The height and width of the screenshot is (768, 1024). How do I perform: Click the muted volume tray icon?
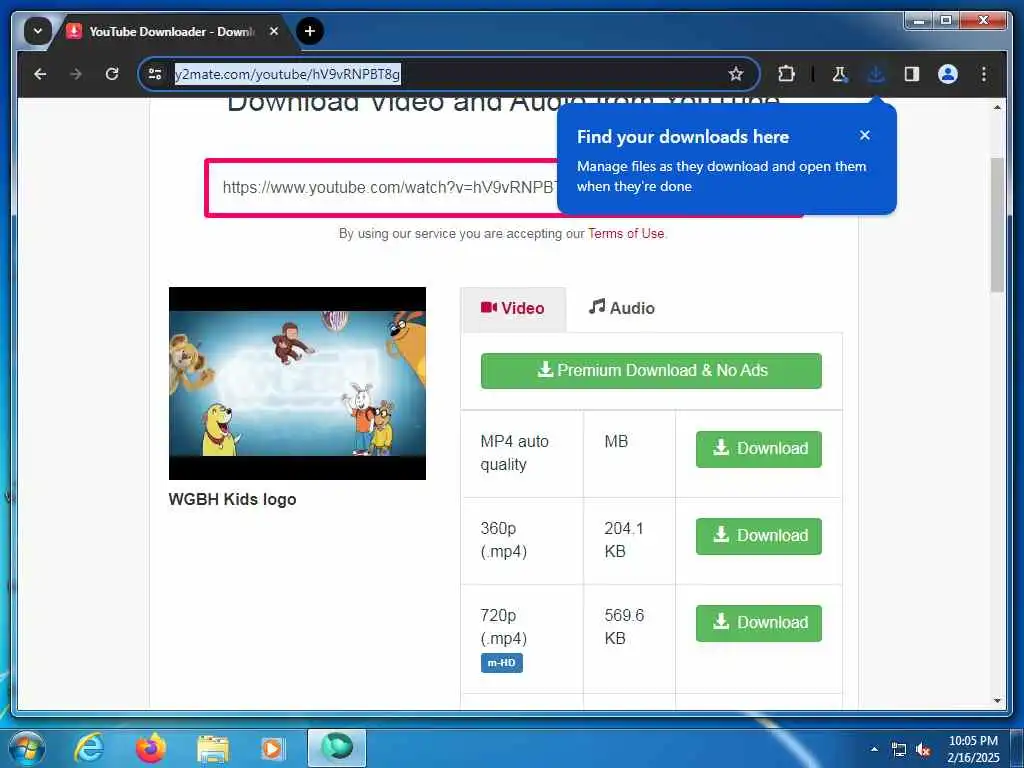(x=923, y=750)
